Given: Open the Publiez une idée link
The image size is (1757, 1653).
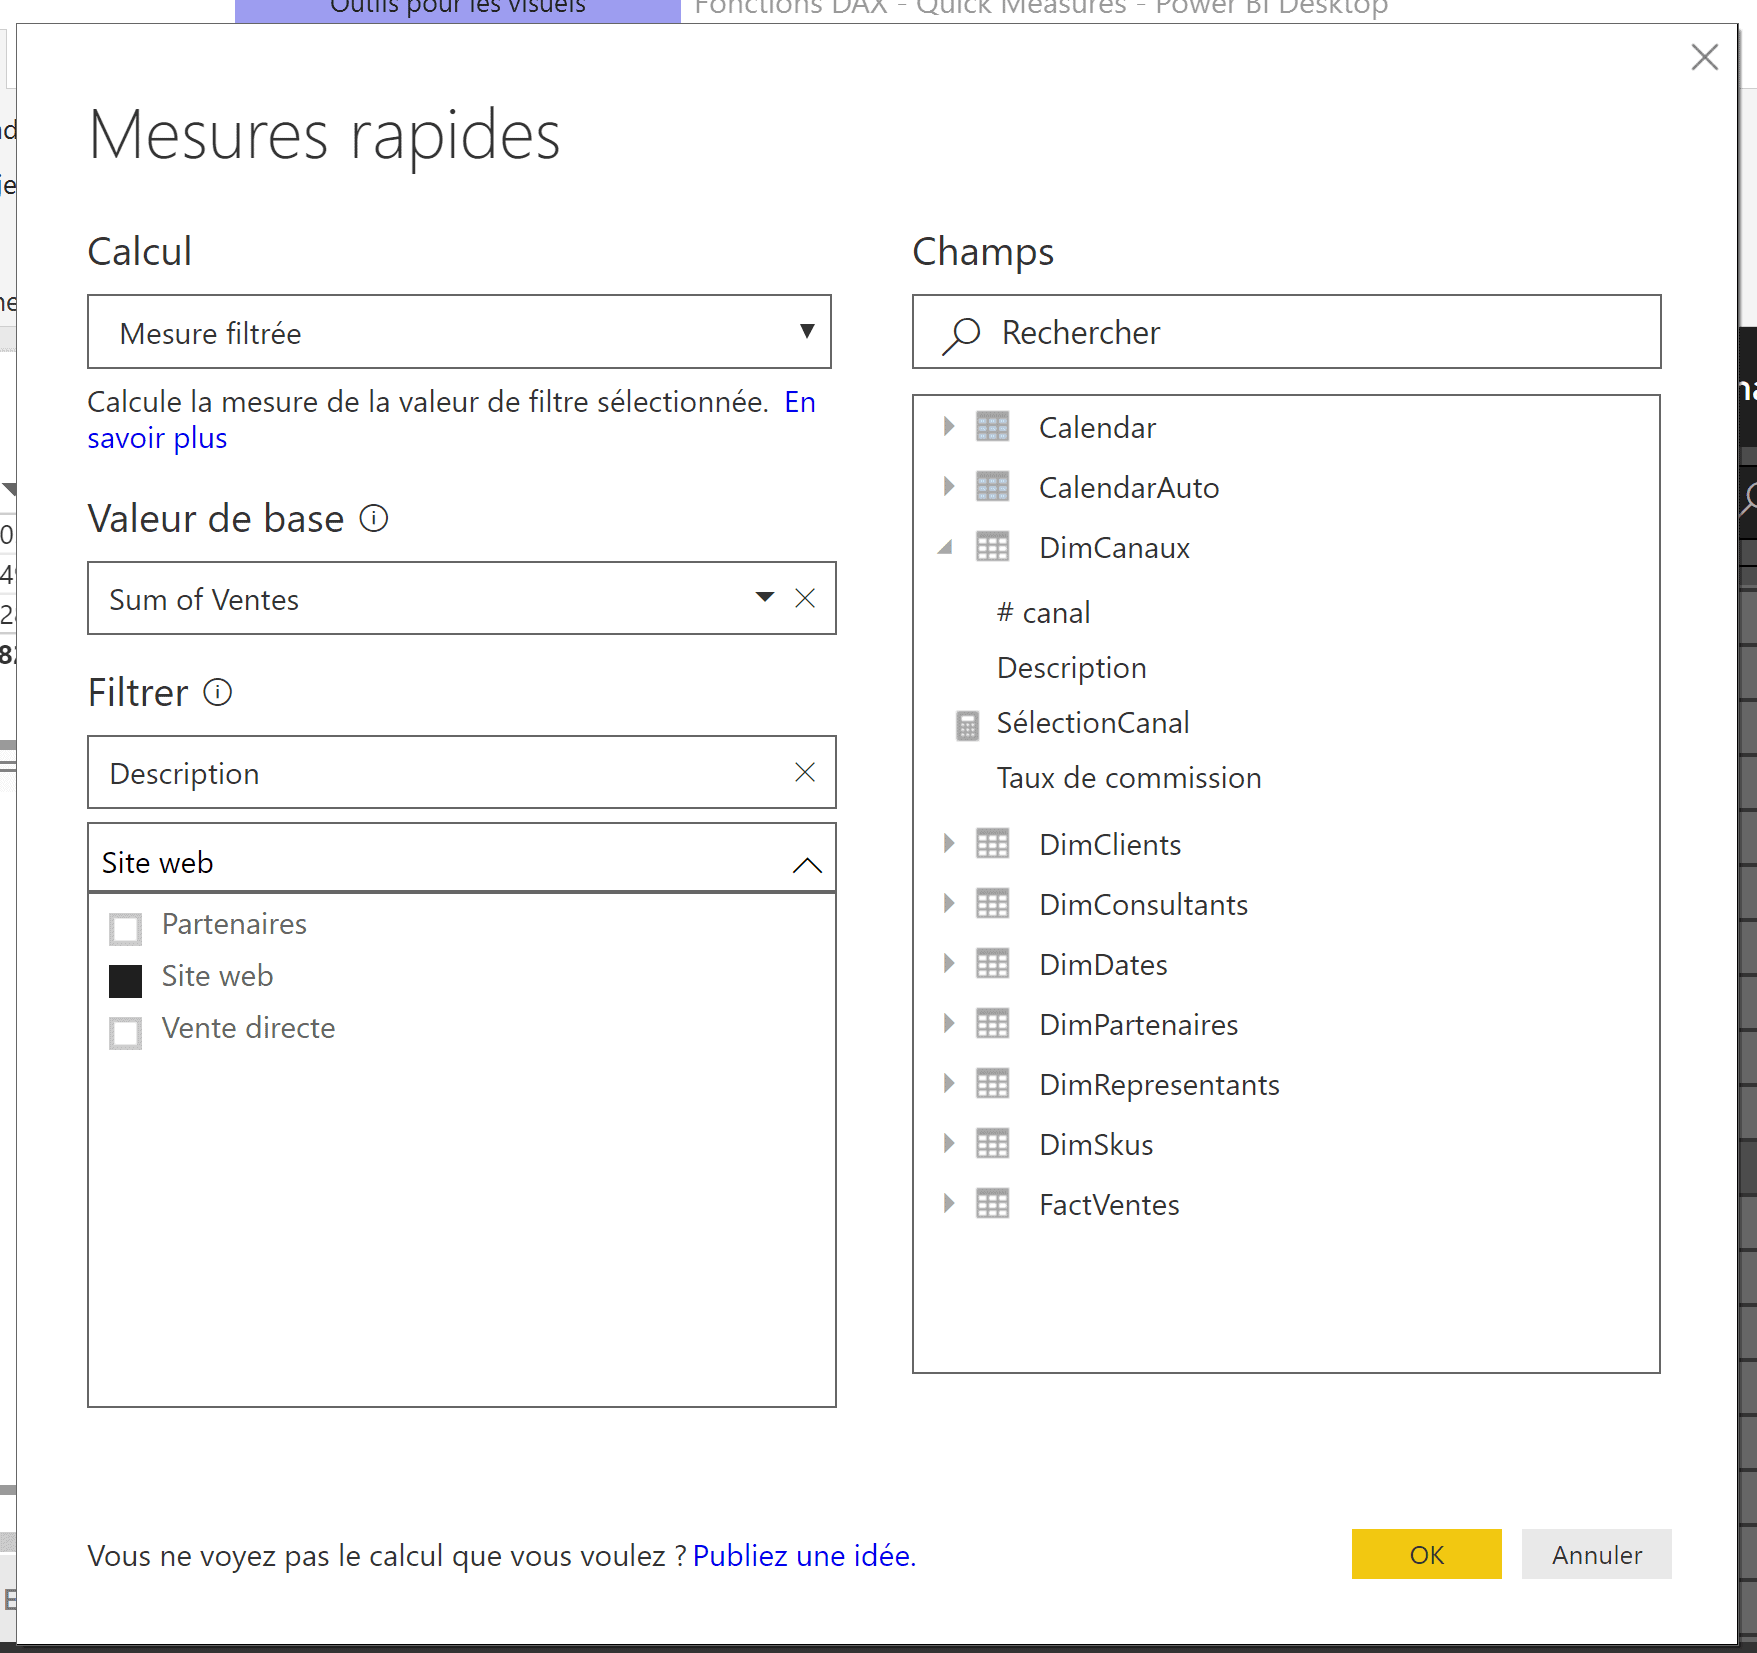Looking at the screenshot, I should pyautogui.click(x=804, y=1556).
